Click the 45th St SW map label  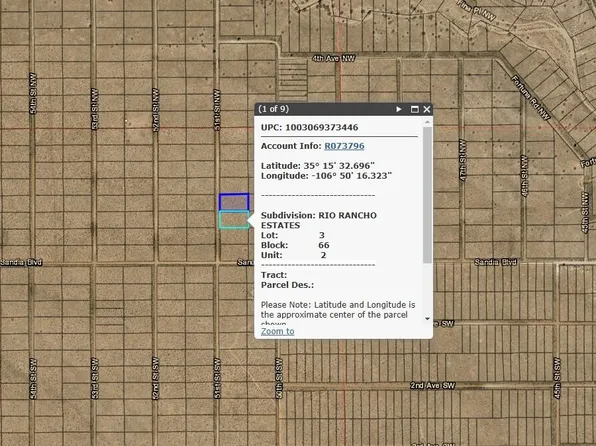557,378
